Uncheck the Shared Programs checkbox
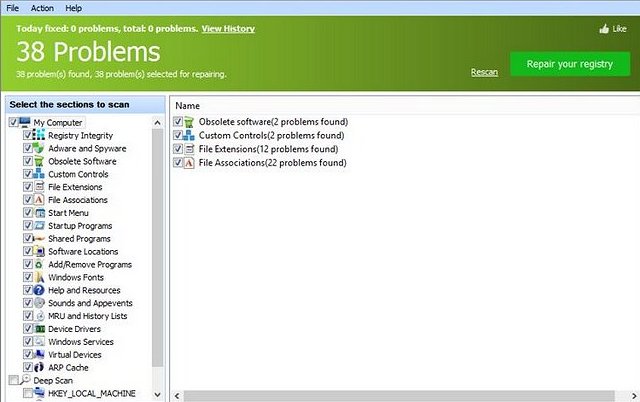 (x=28, y=239)
